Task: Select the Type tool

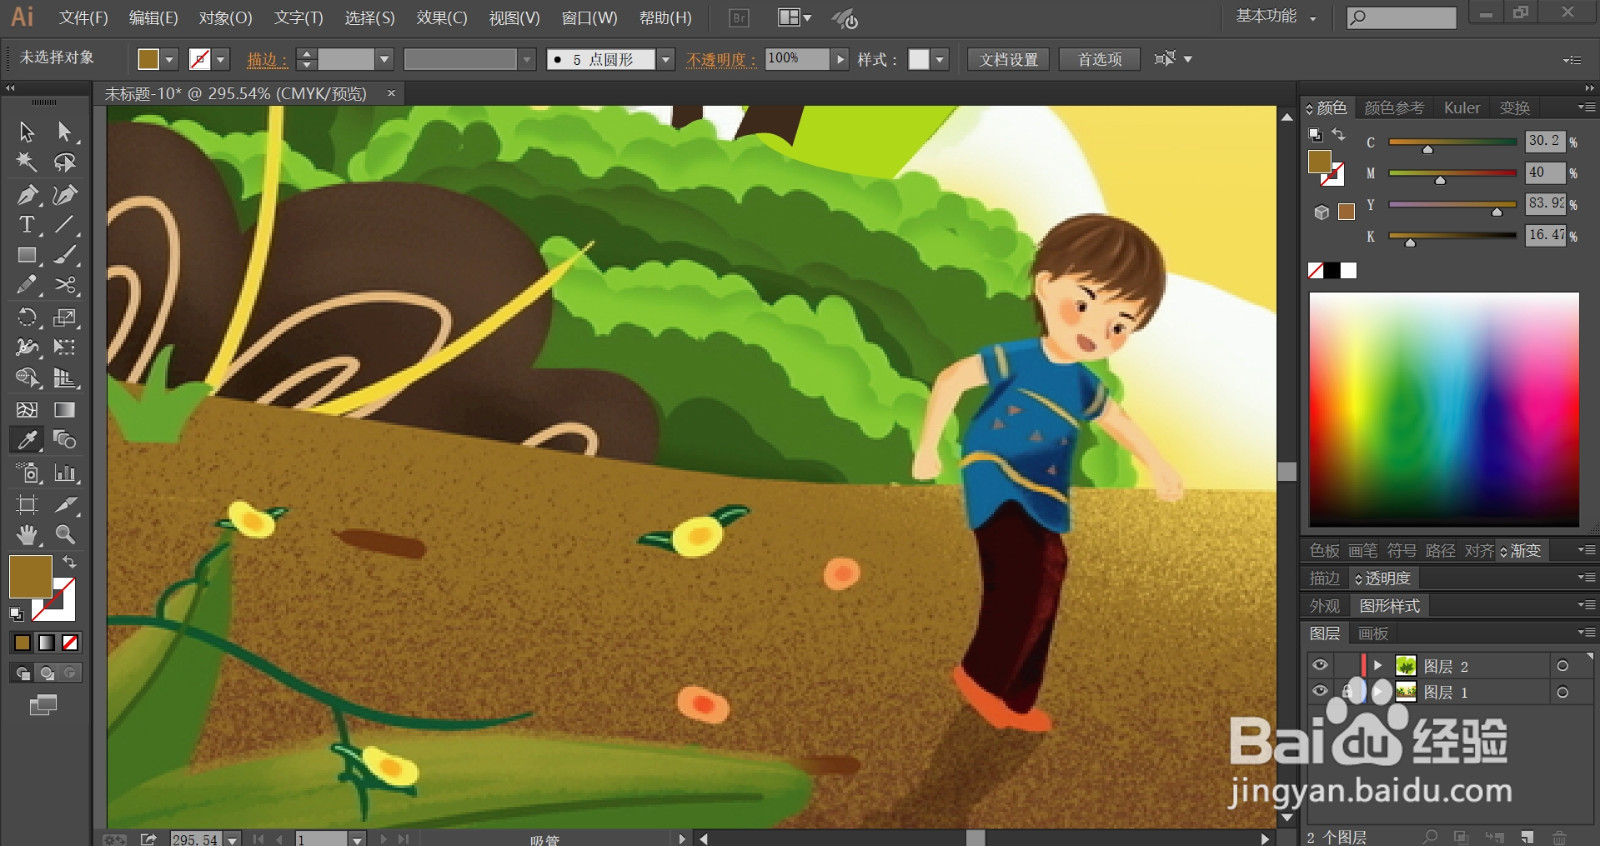Action: point(27,225)
